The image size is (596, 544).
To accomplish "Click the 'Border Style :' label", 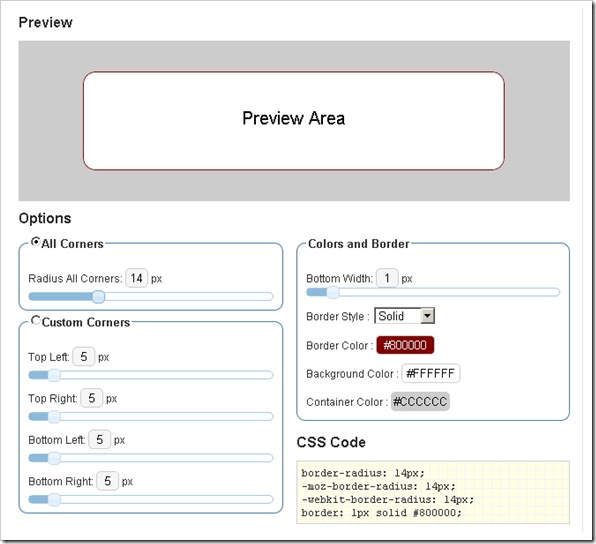I will point(338,316).
